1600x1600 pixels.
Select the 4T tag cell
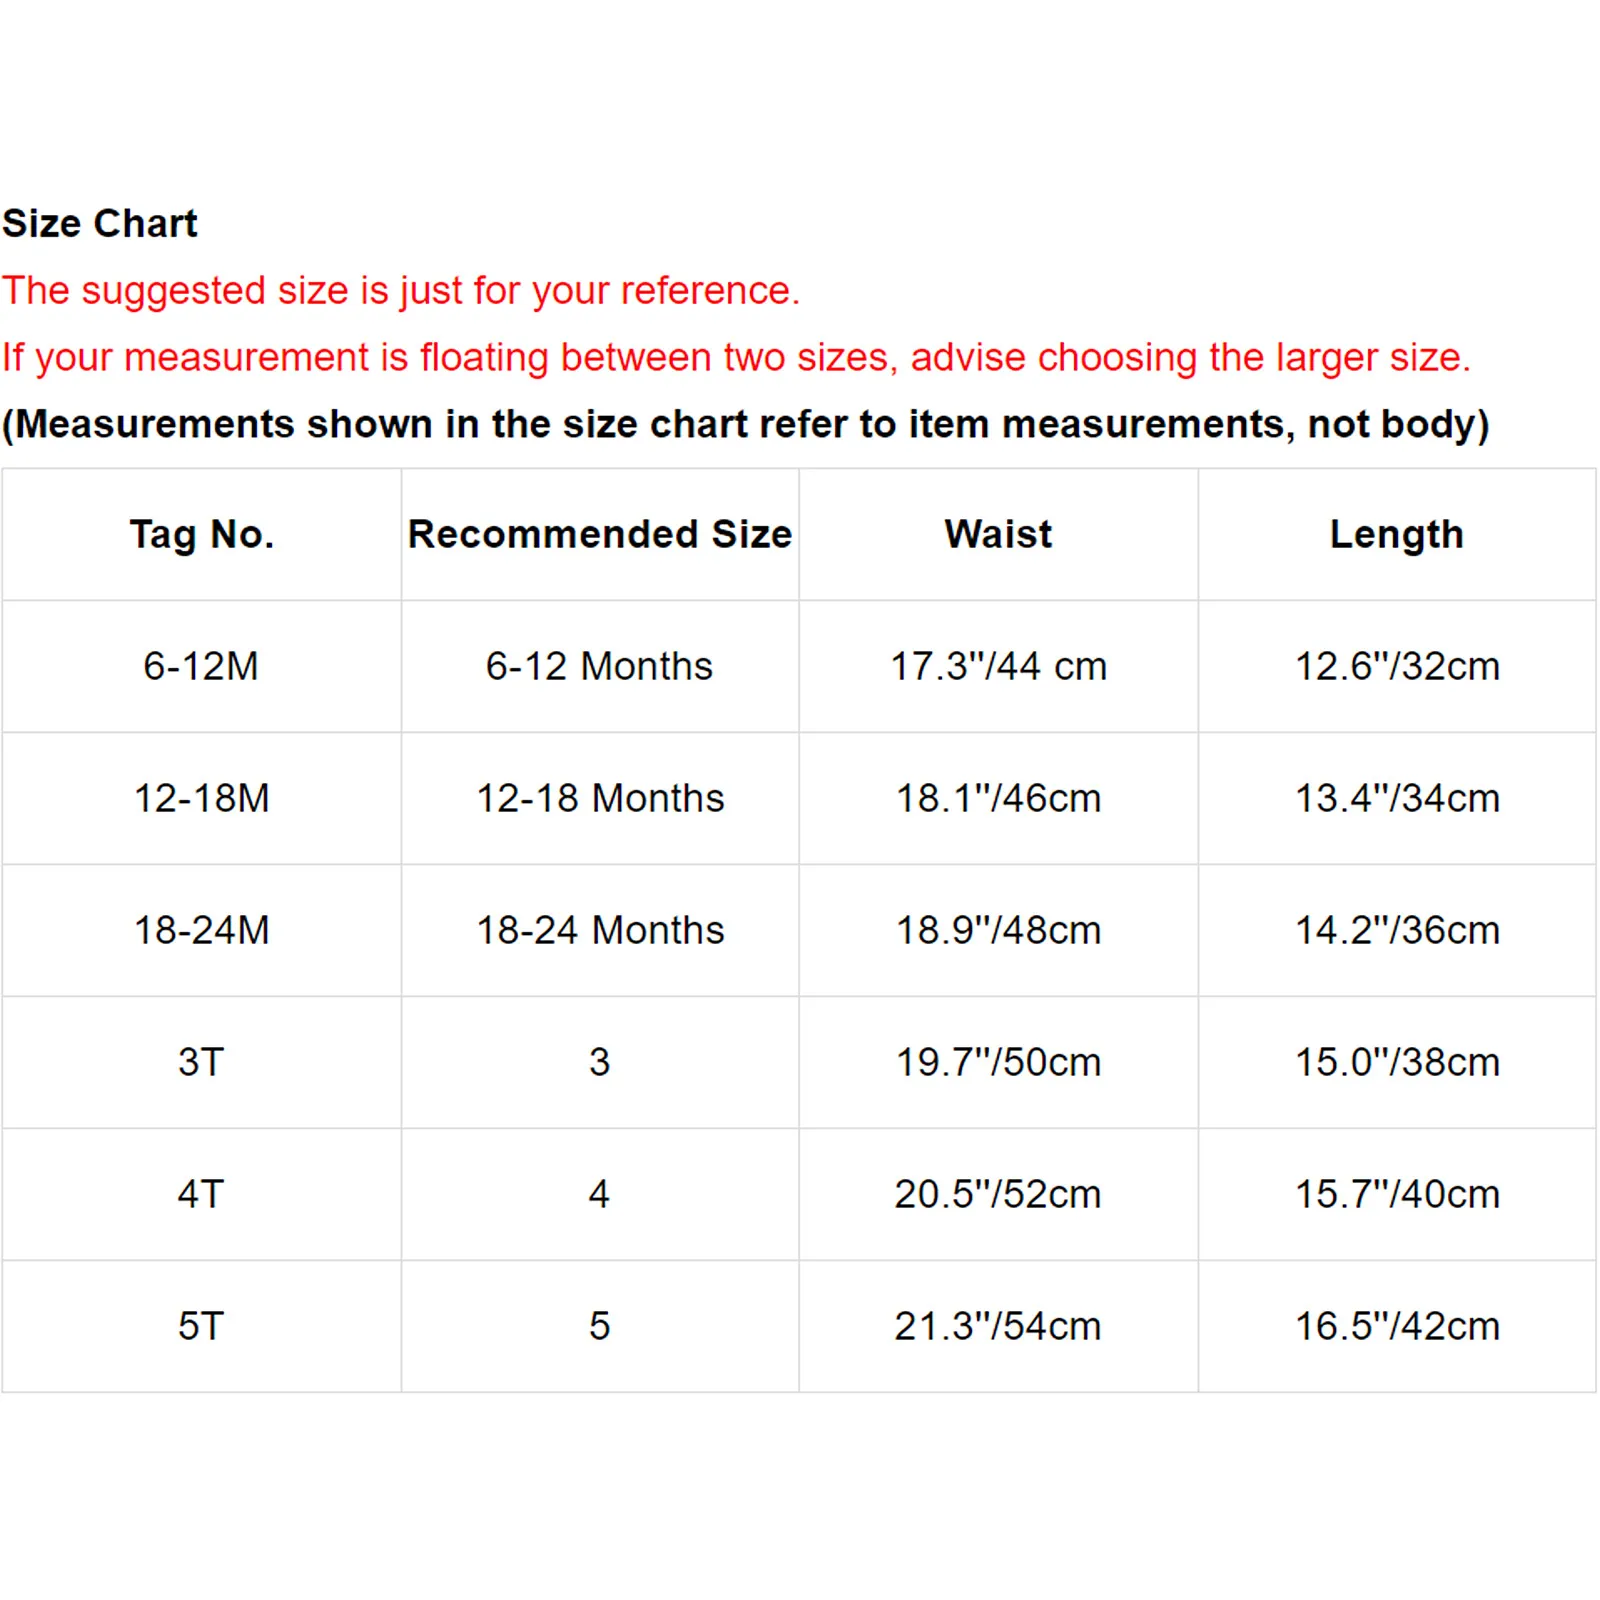point(201,1194)
